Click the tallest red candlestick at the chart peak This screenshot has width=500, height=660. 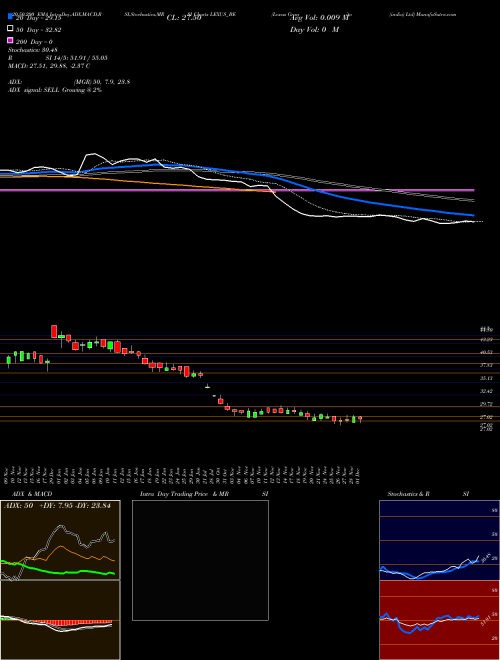[54, 331]
